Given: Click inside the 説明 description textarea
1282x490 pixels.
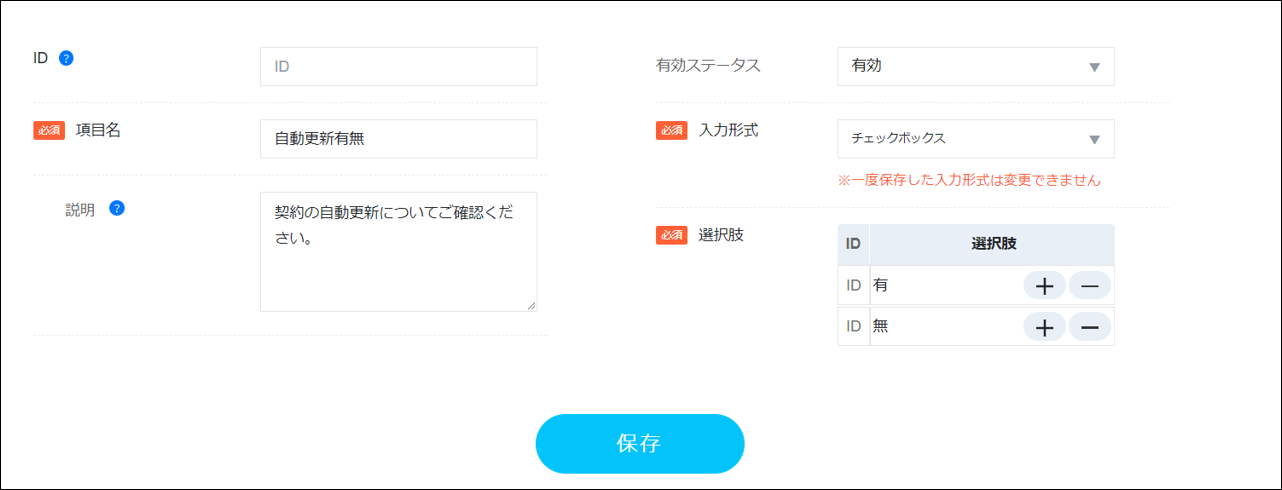Looking at the screenshot, I should click(398, 252).
